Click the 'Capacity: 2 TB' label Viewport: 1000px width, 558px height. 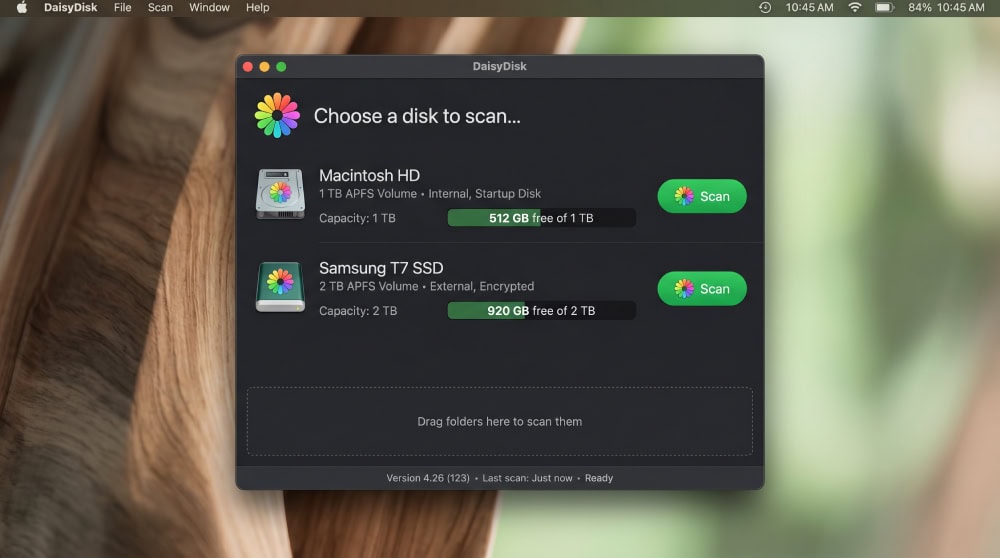(358, 311)
